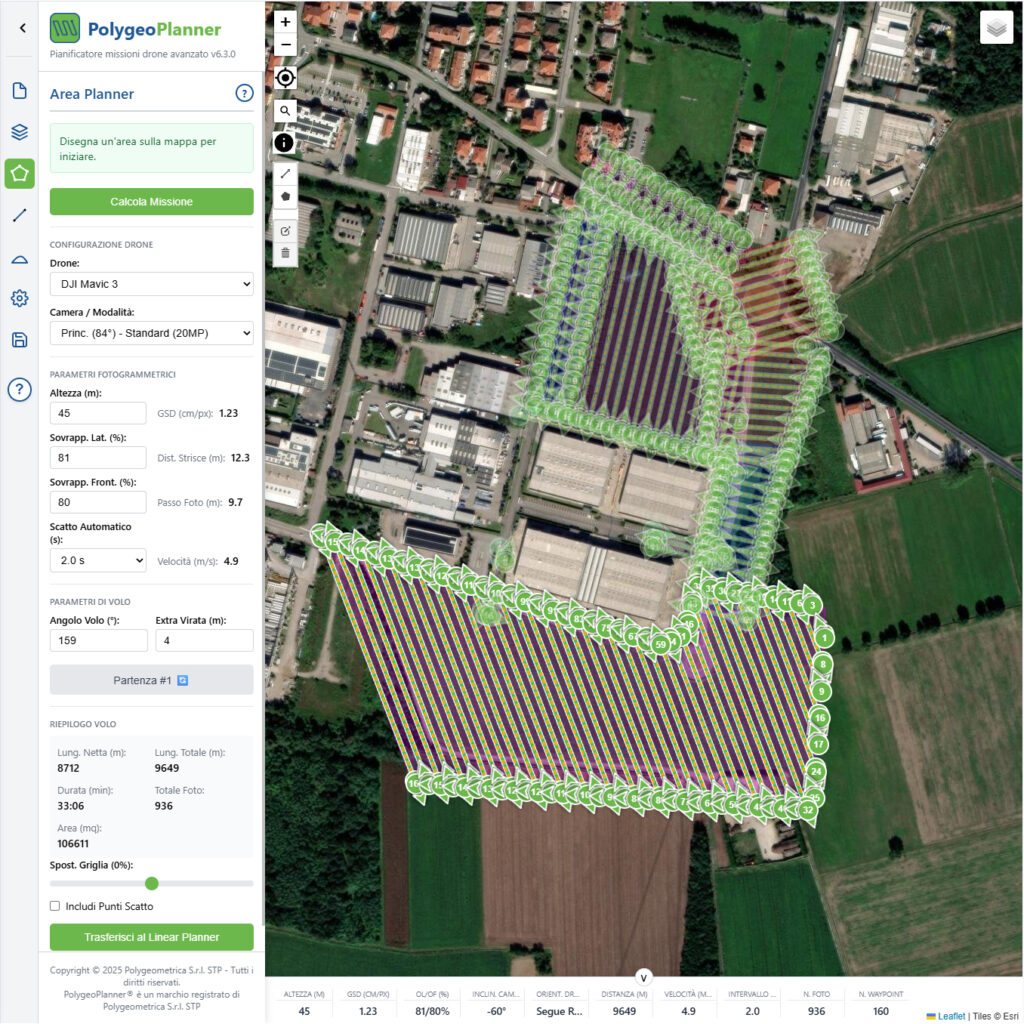Viewport: 1024px width, 1024px height.
Task: Click the black info icon on the map
Action: point(285,143)
